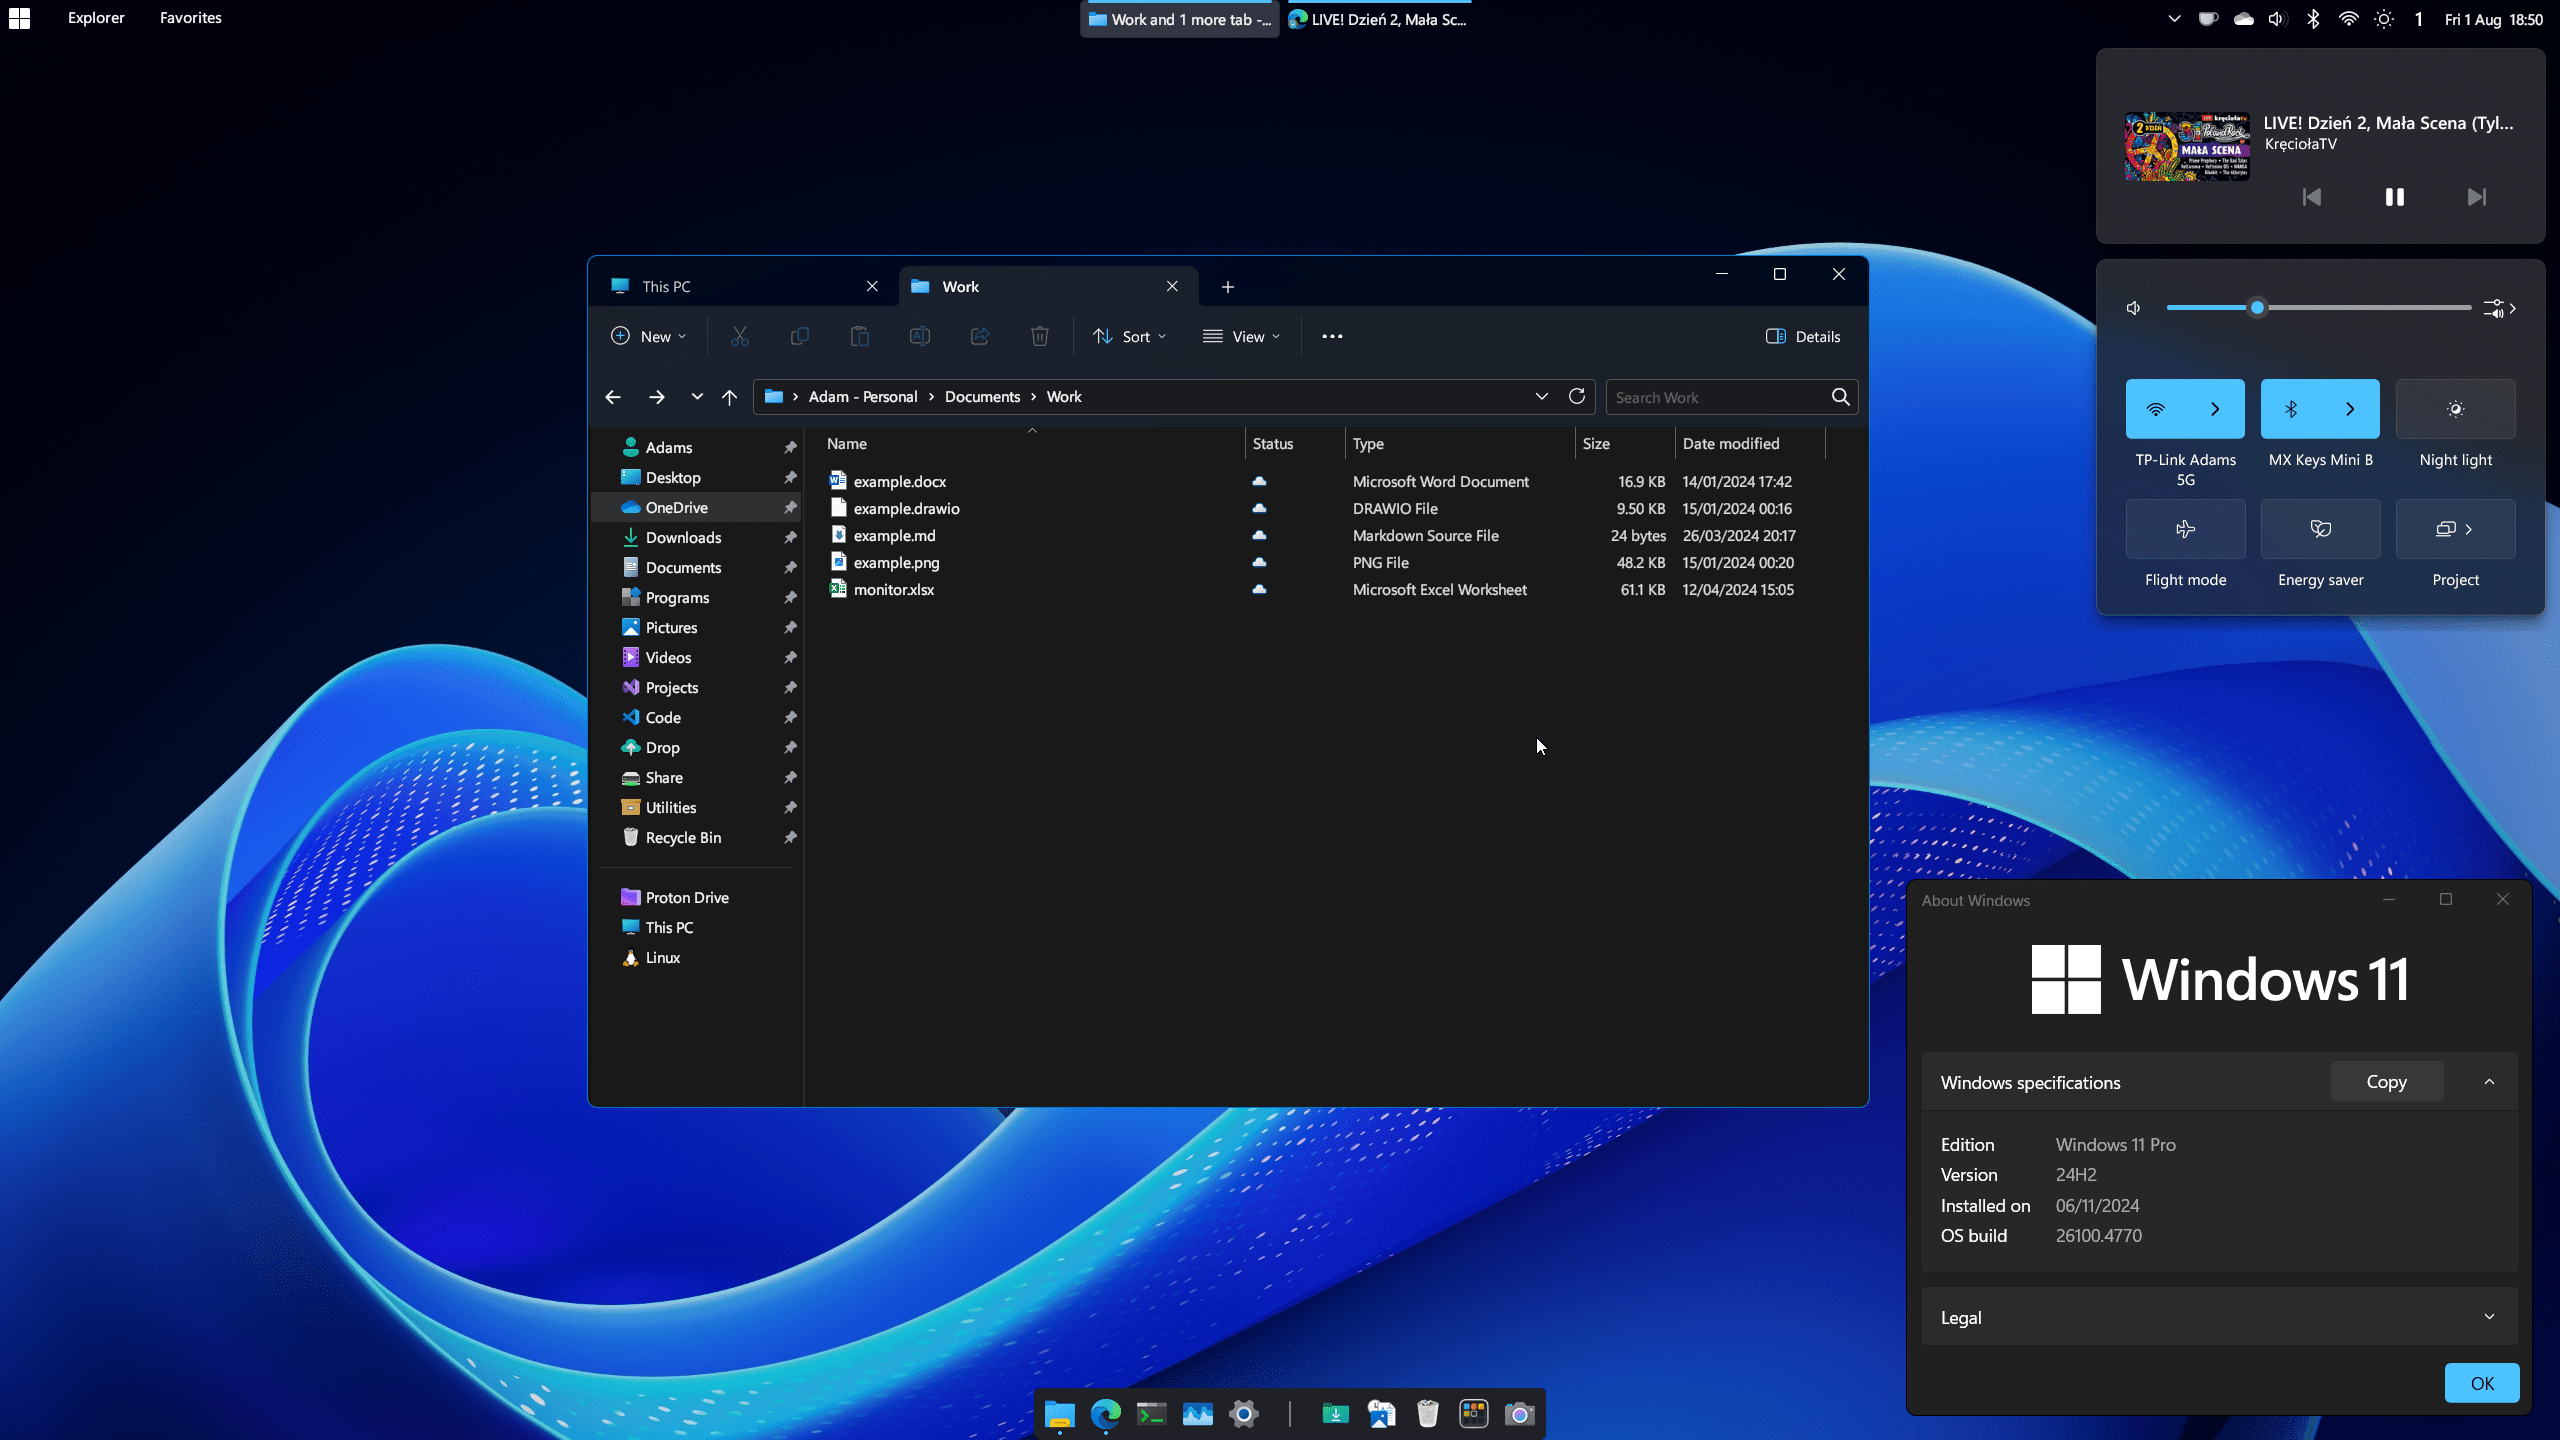Image resolution: width=2560 pixels, height=1440 pixels.
Task: Open Favorites in top bar
Action: coord(190,18)
